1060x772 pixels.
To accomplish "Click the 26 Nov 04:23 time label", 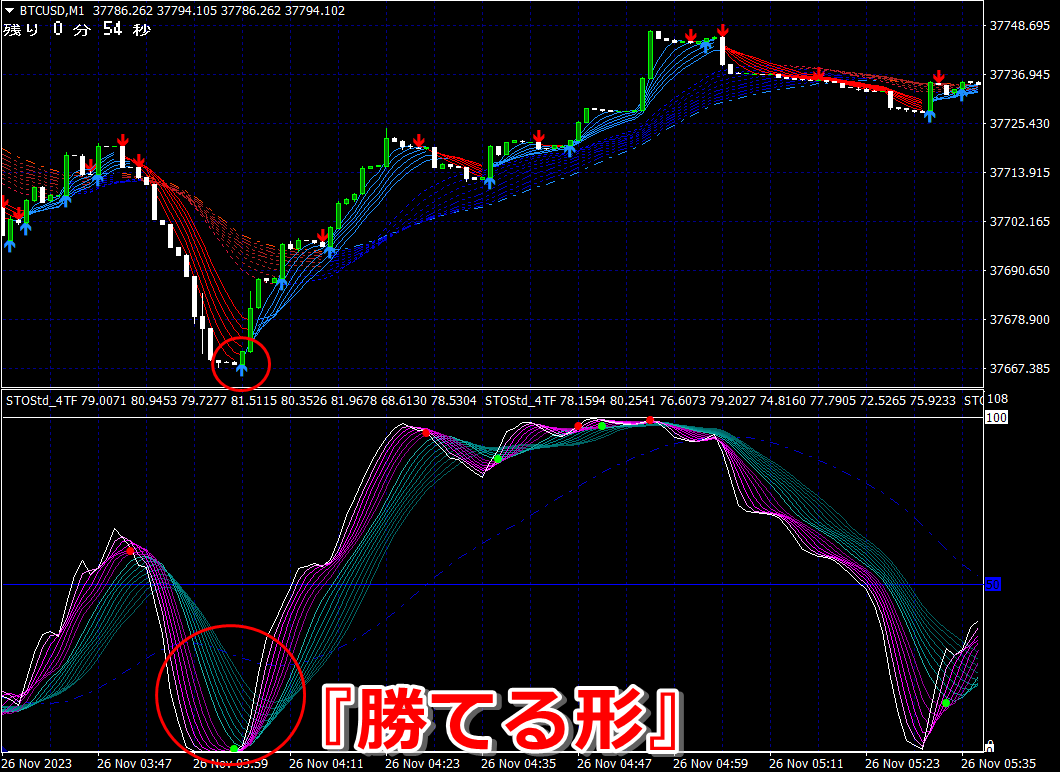I will [422, 764].
